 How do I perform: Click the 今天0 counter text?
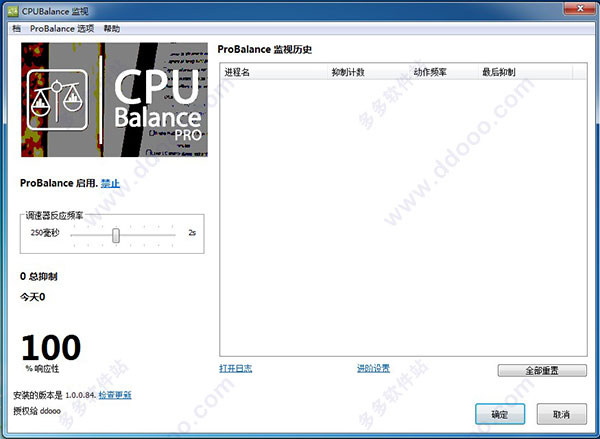[33, 297]
